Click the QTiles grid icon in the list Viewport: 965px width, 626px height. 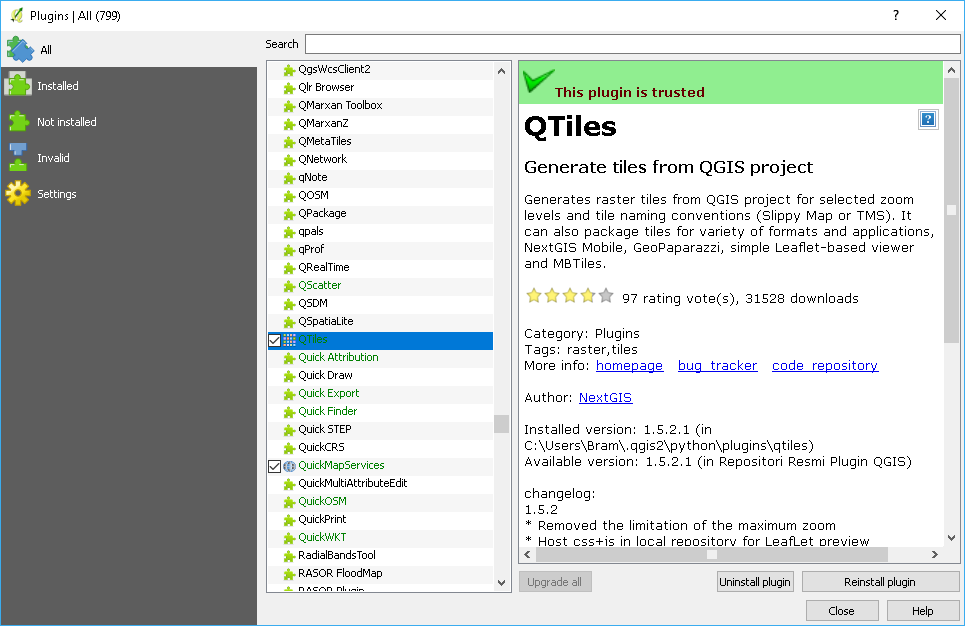coord(288,340)
